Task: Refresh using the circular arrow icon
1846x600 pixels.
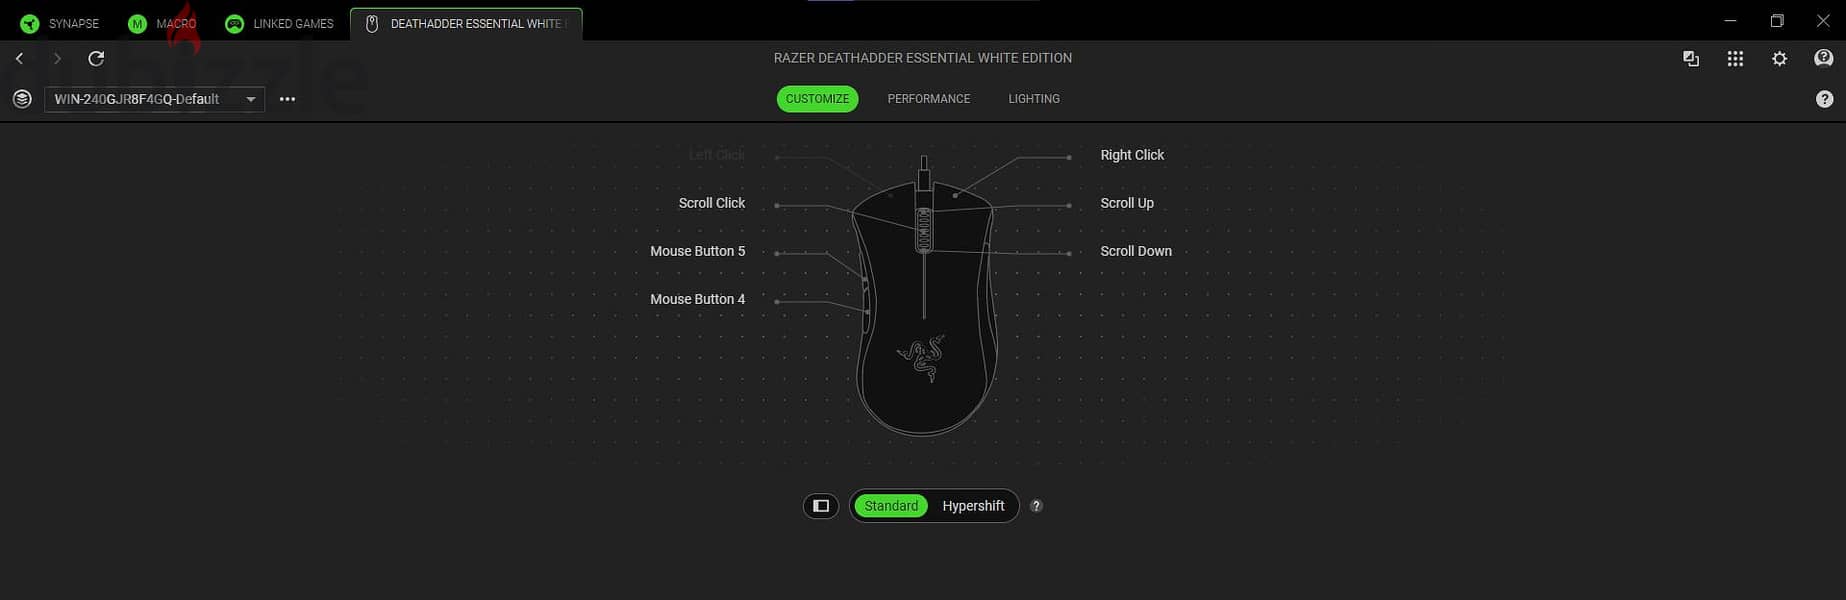Action: tap(96, 58)
